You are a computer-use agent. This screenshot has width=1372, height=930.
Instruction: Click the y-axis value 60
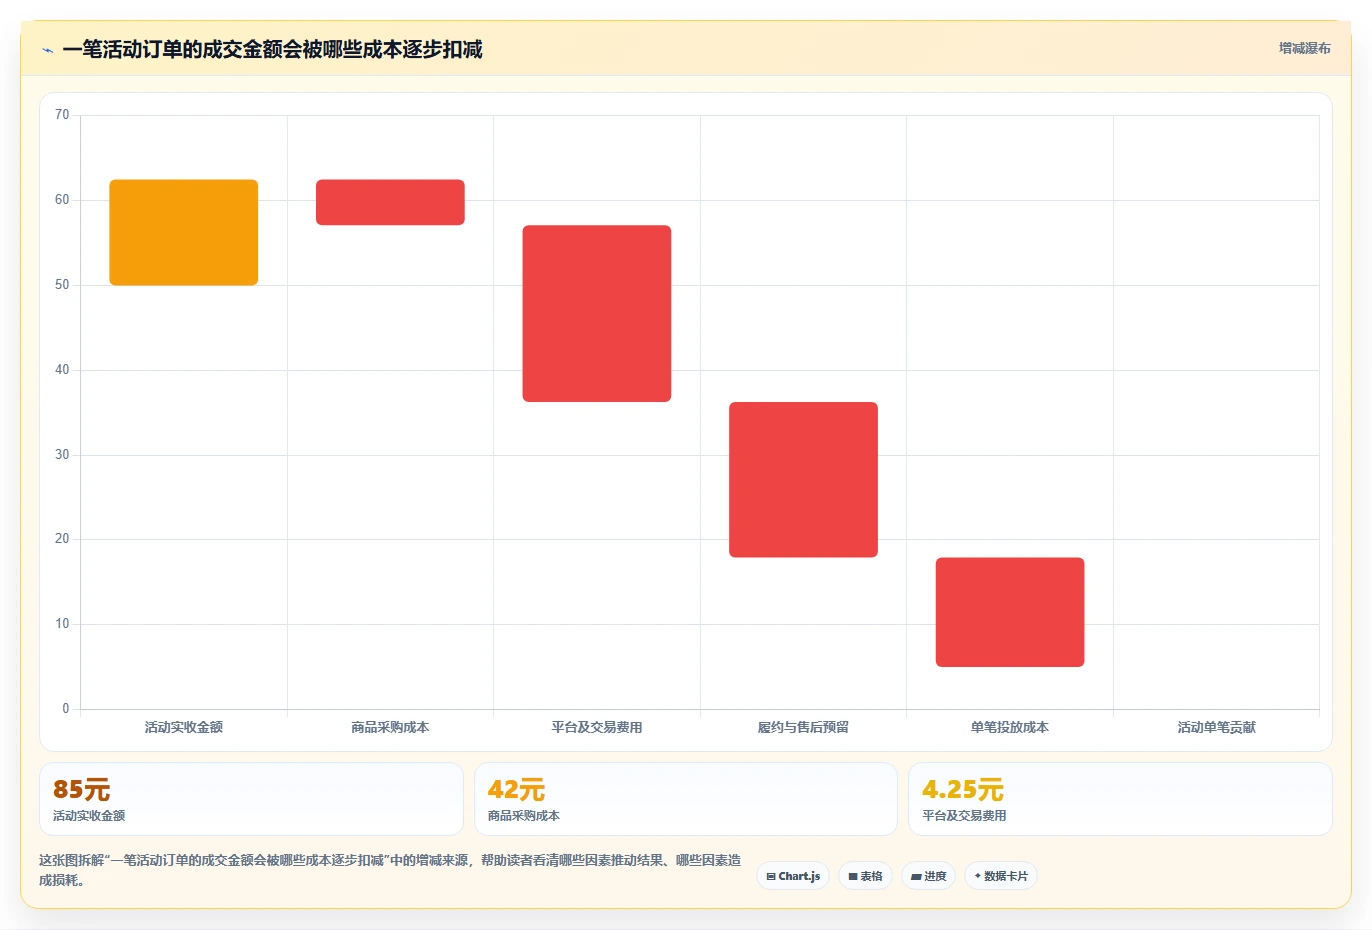[x=62, y=200]
